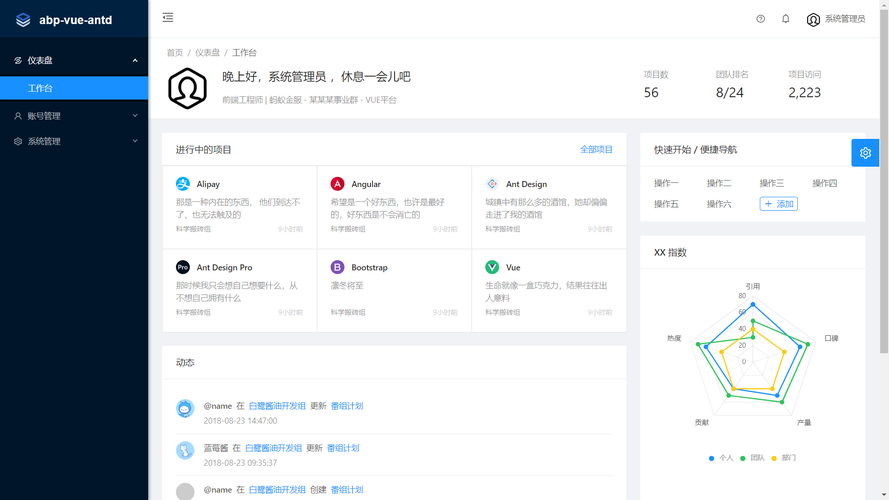Image resolution: width=889 pixels, height=500 pixels.
Task: Click the 仪表盘 dashboard menu icon
Action: click(18, 60)
